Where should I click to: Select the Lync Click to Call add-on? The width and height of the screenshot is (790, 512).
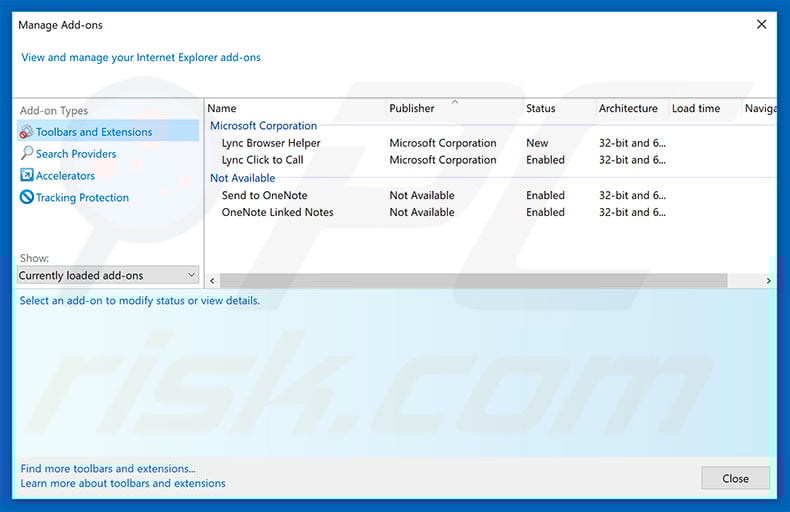262,160
